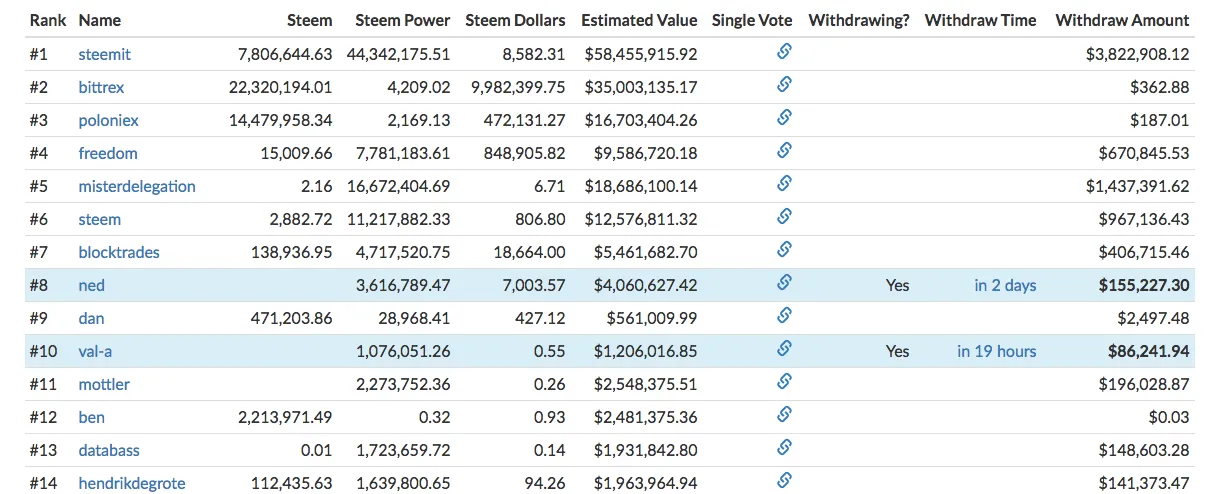Open the ned account link
The width and height of the screenshot is (1214, 494).
[x=92, y=285]
